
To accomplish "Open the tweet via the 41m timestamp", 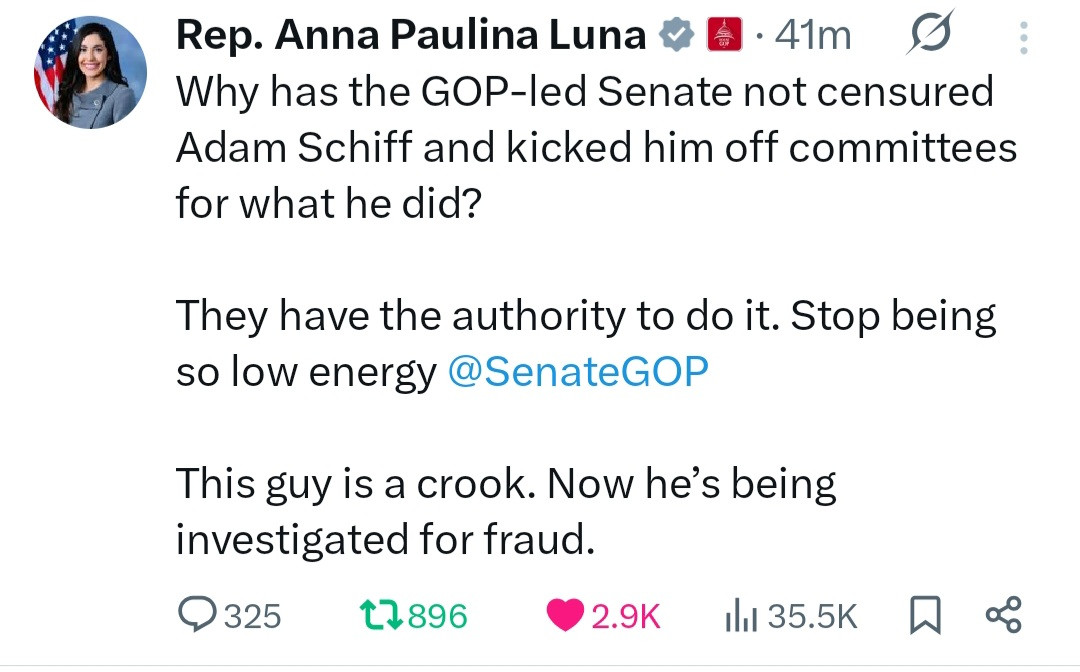I will click(813, 36).
